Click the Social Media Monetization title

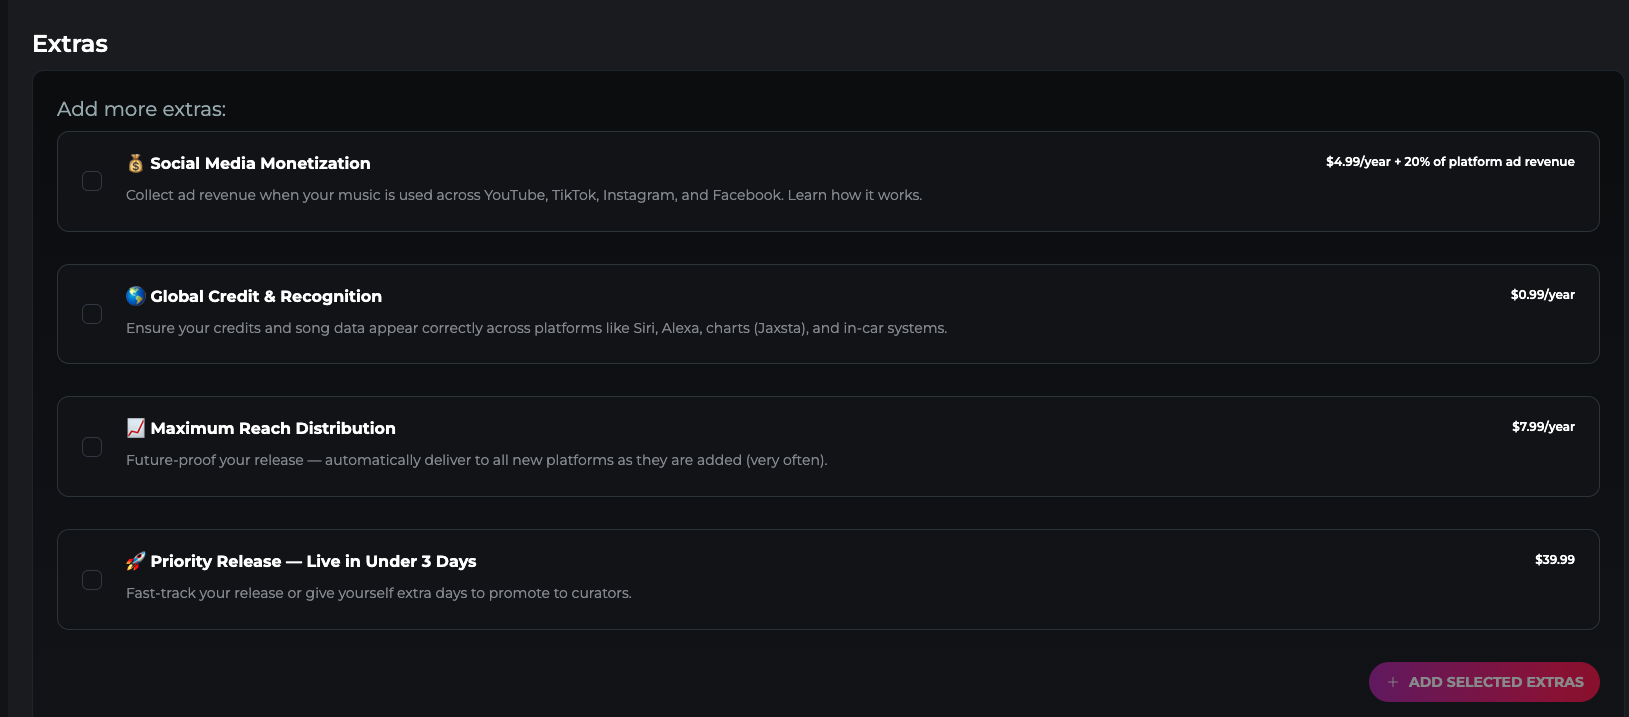point(260,163)
